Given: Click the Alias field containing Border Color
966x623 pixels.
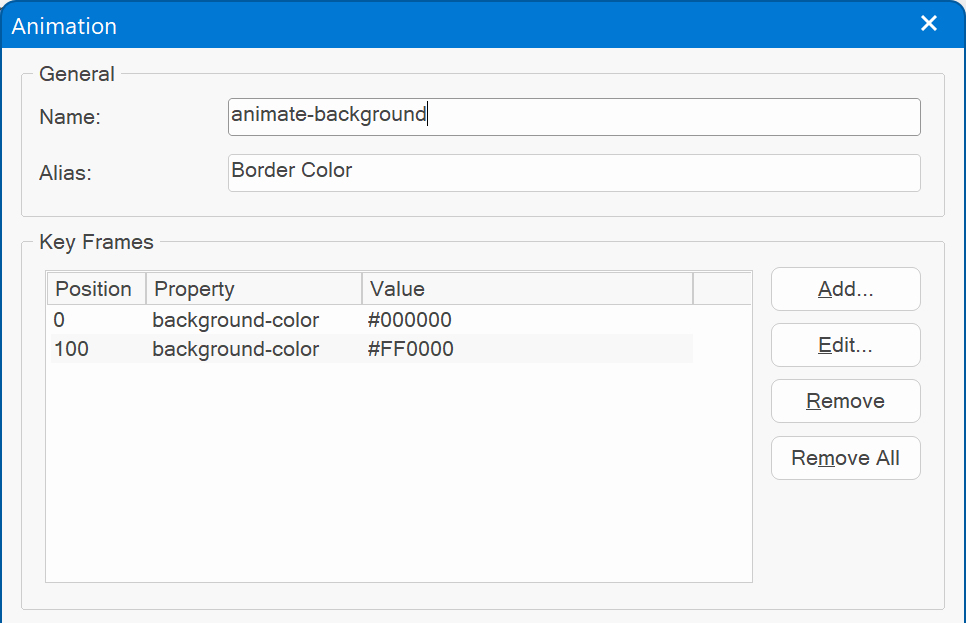Looking at the screenshot, I should pos(573,172).
